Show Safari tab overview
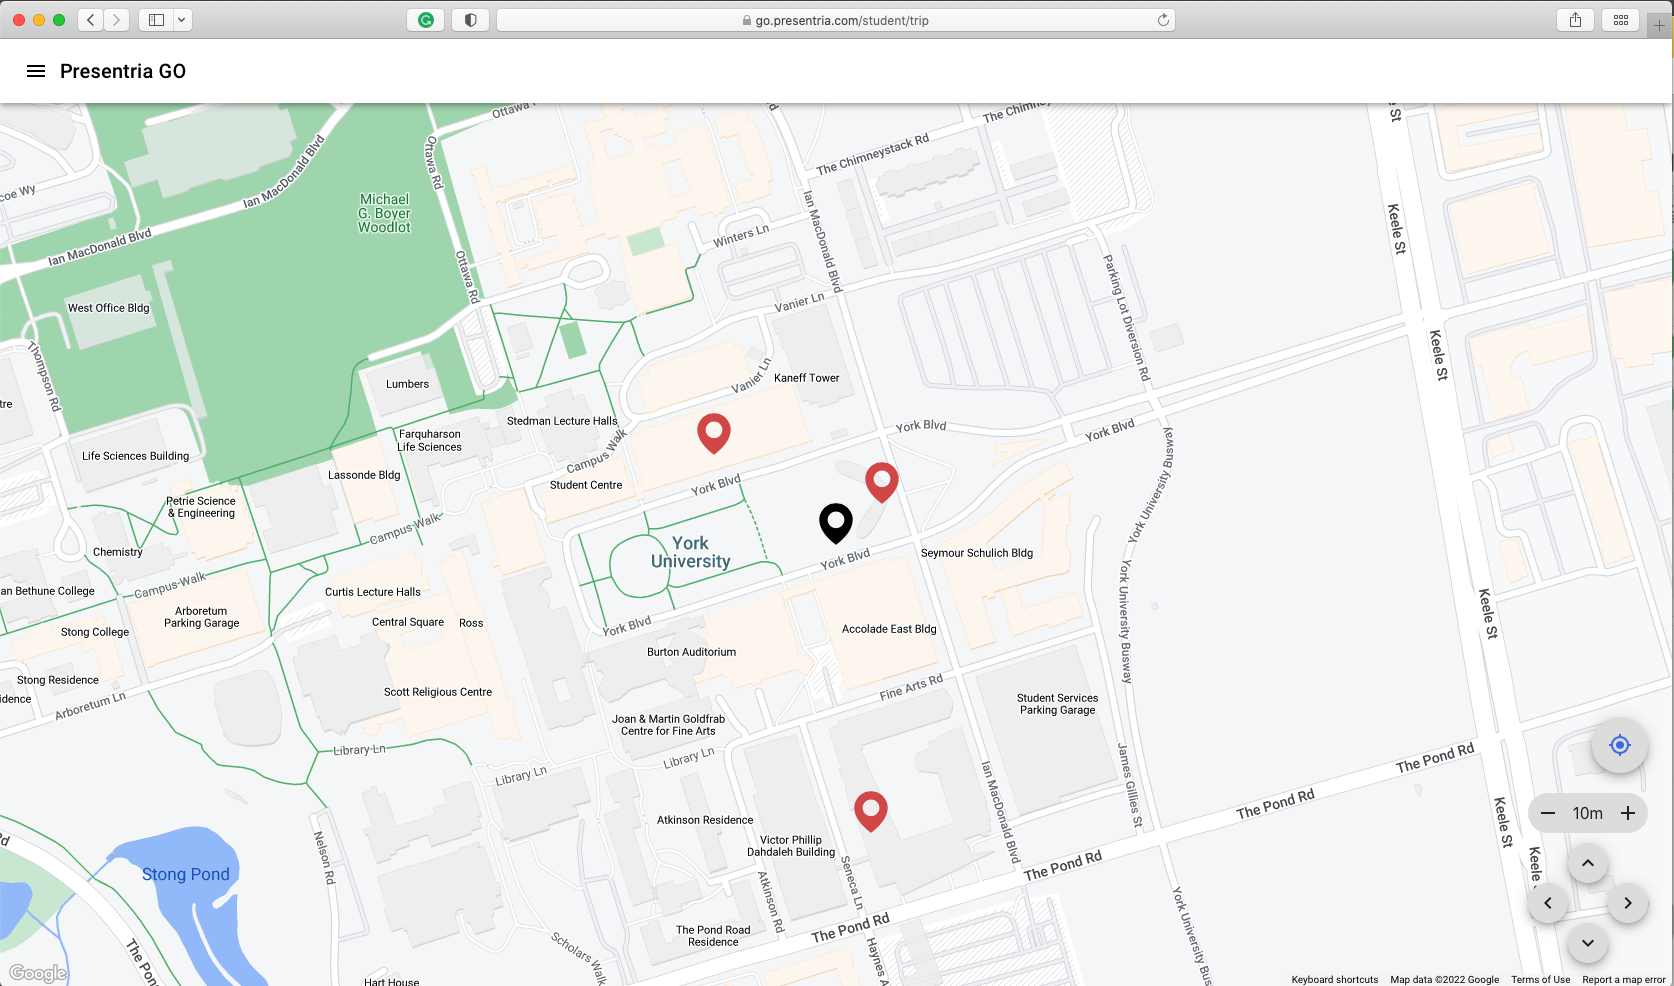 (1621, 20)
